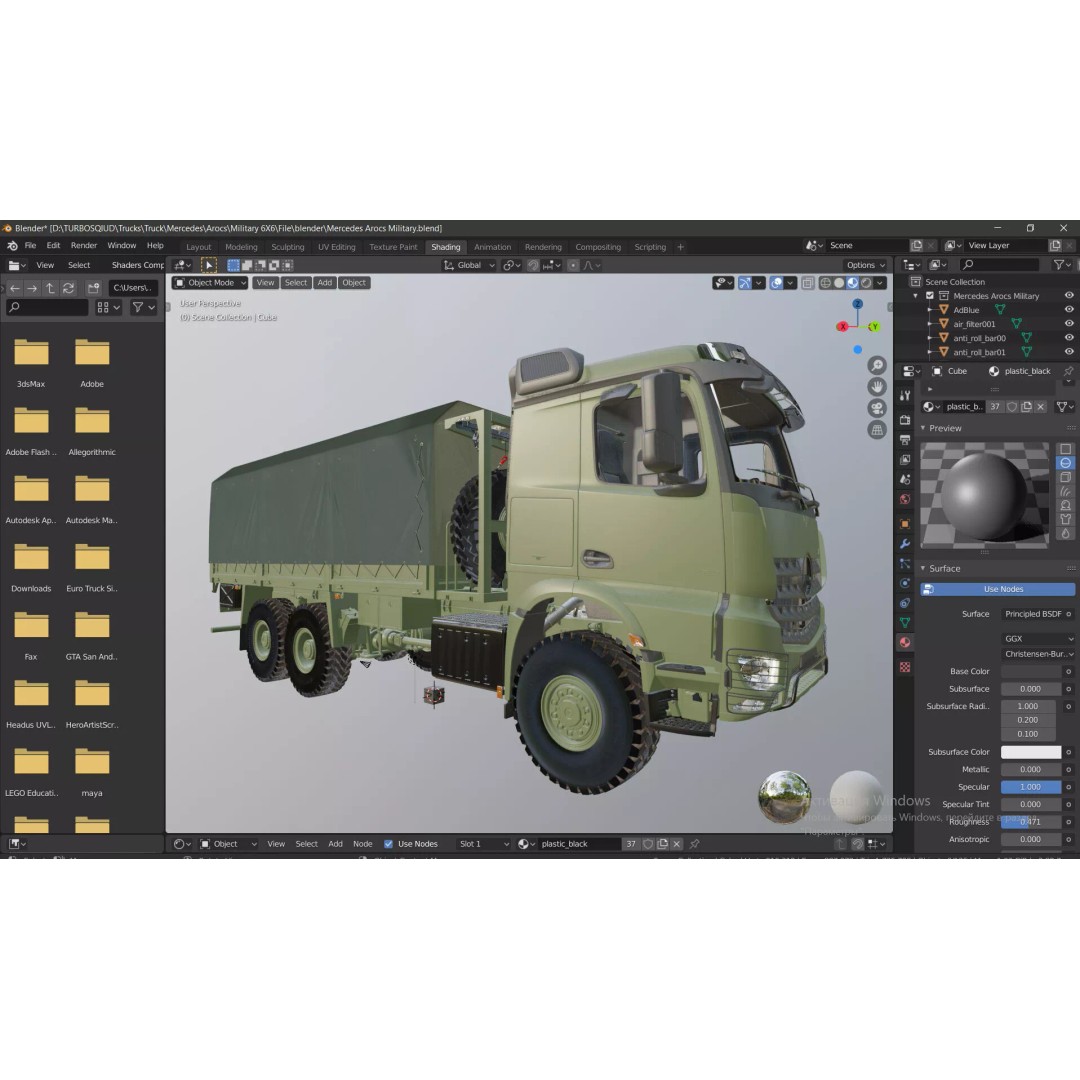Open the Modifier wrench properties tab
This screenshot has height=1080, width=1080.
point(905,543)
